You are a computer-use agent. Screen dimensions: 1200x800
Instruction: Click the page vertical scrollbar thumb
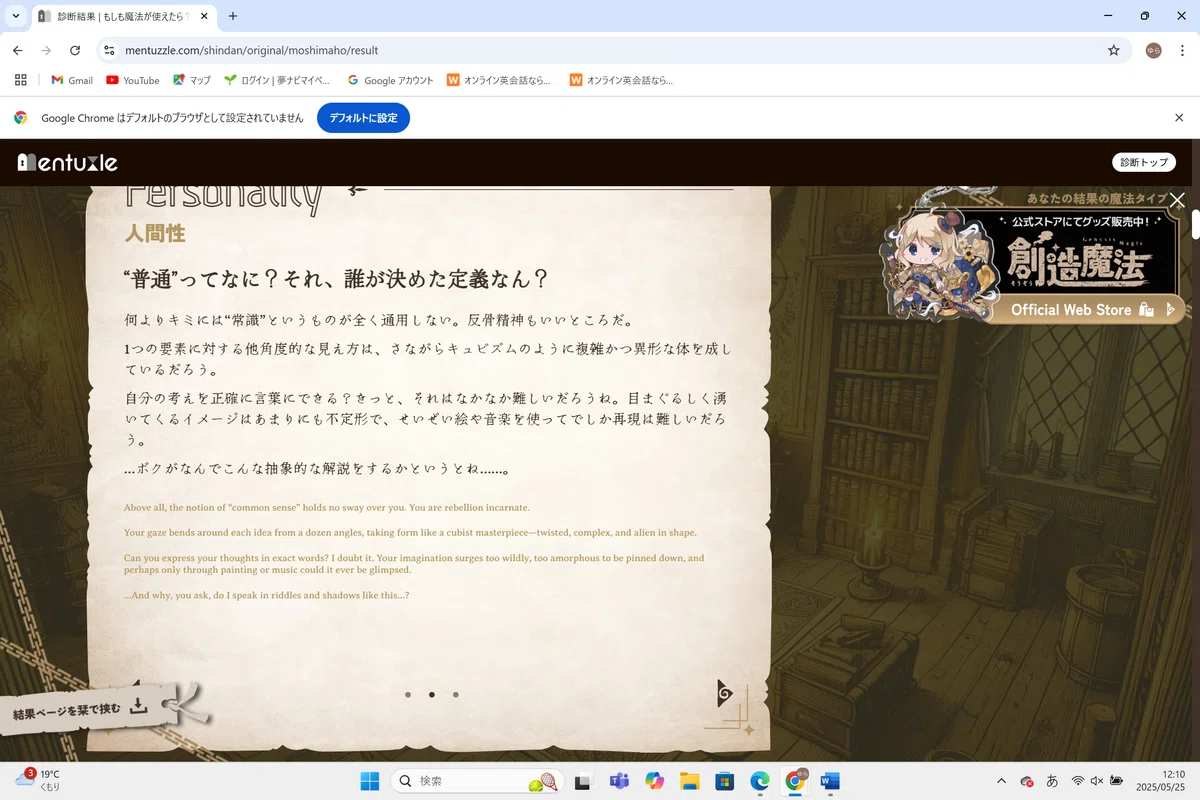pos(1195,223)
